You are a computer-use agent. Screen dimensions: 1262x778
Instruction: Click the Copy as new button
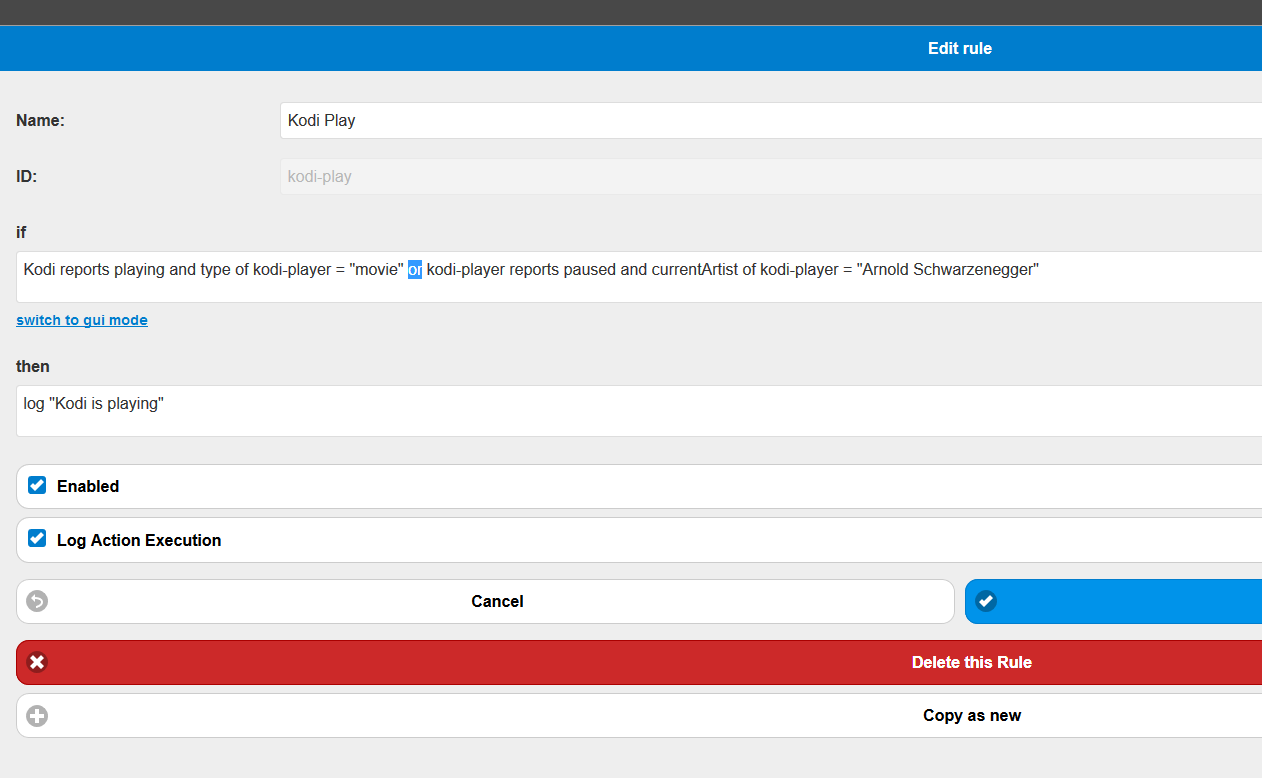pyautogui.click(x=639, y=716)
